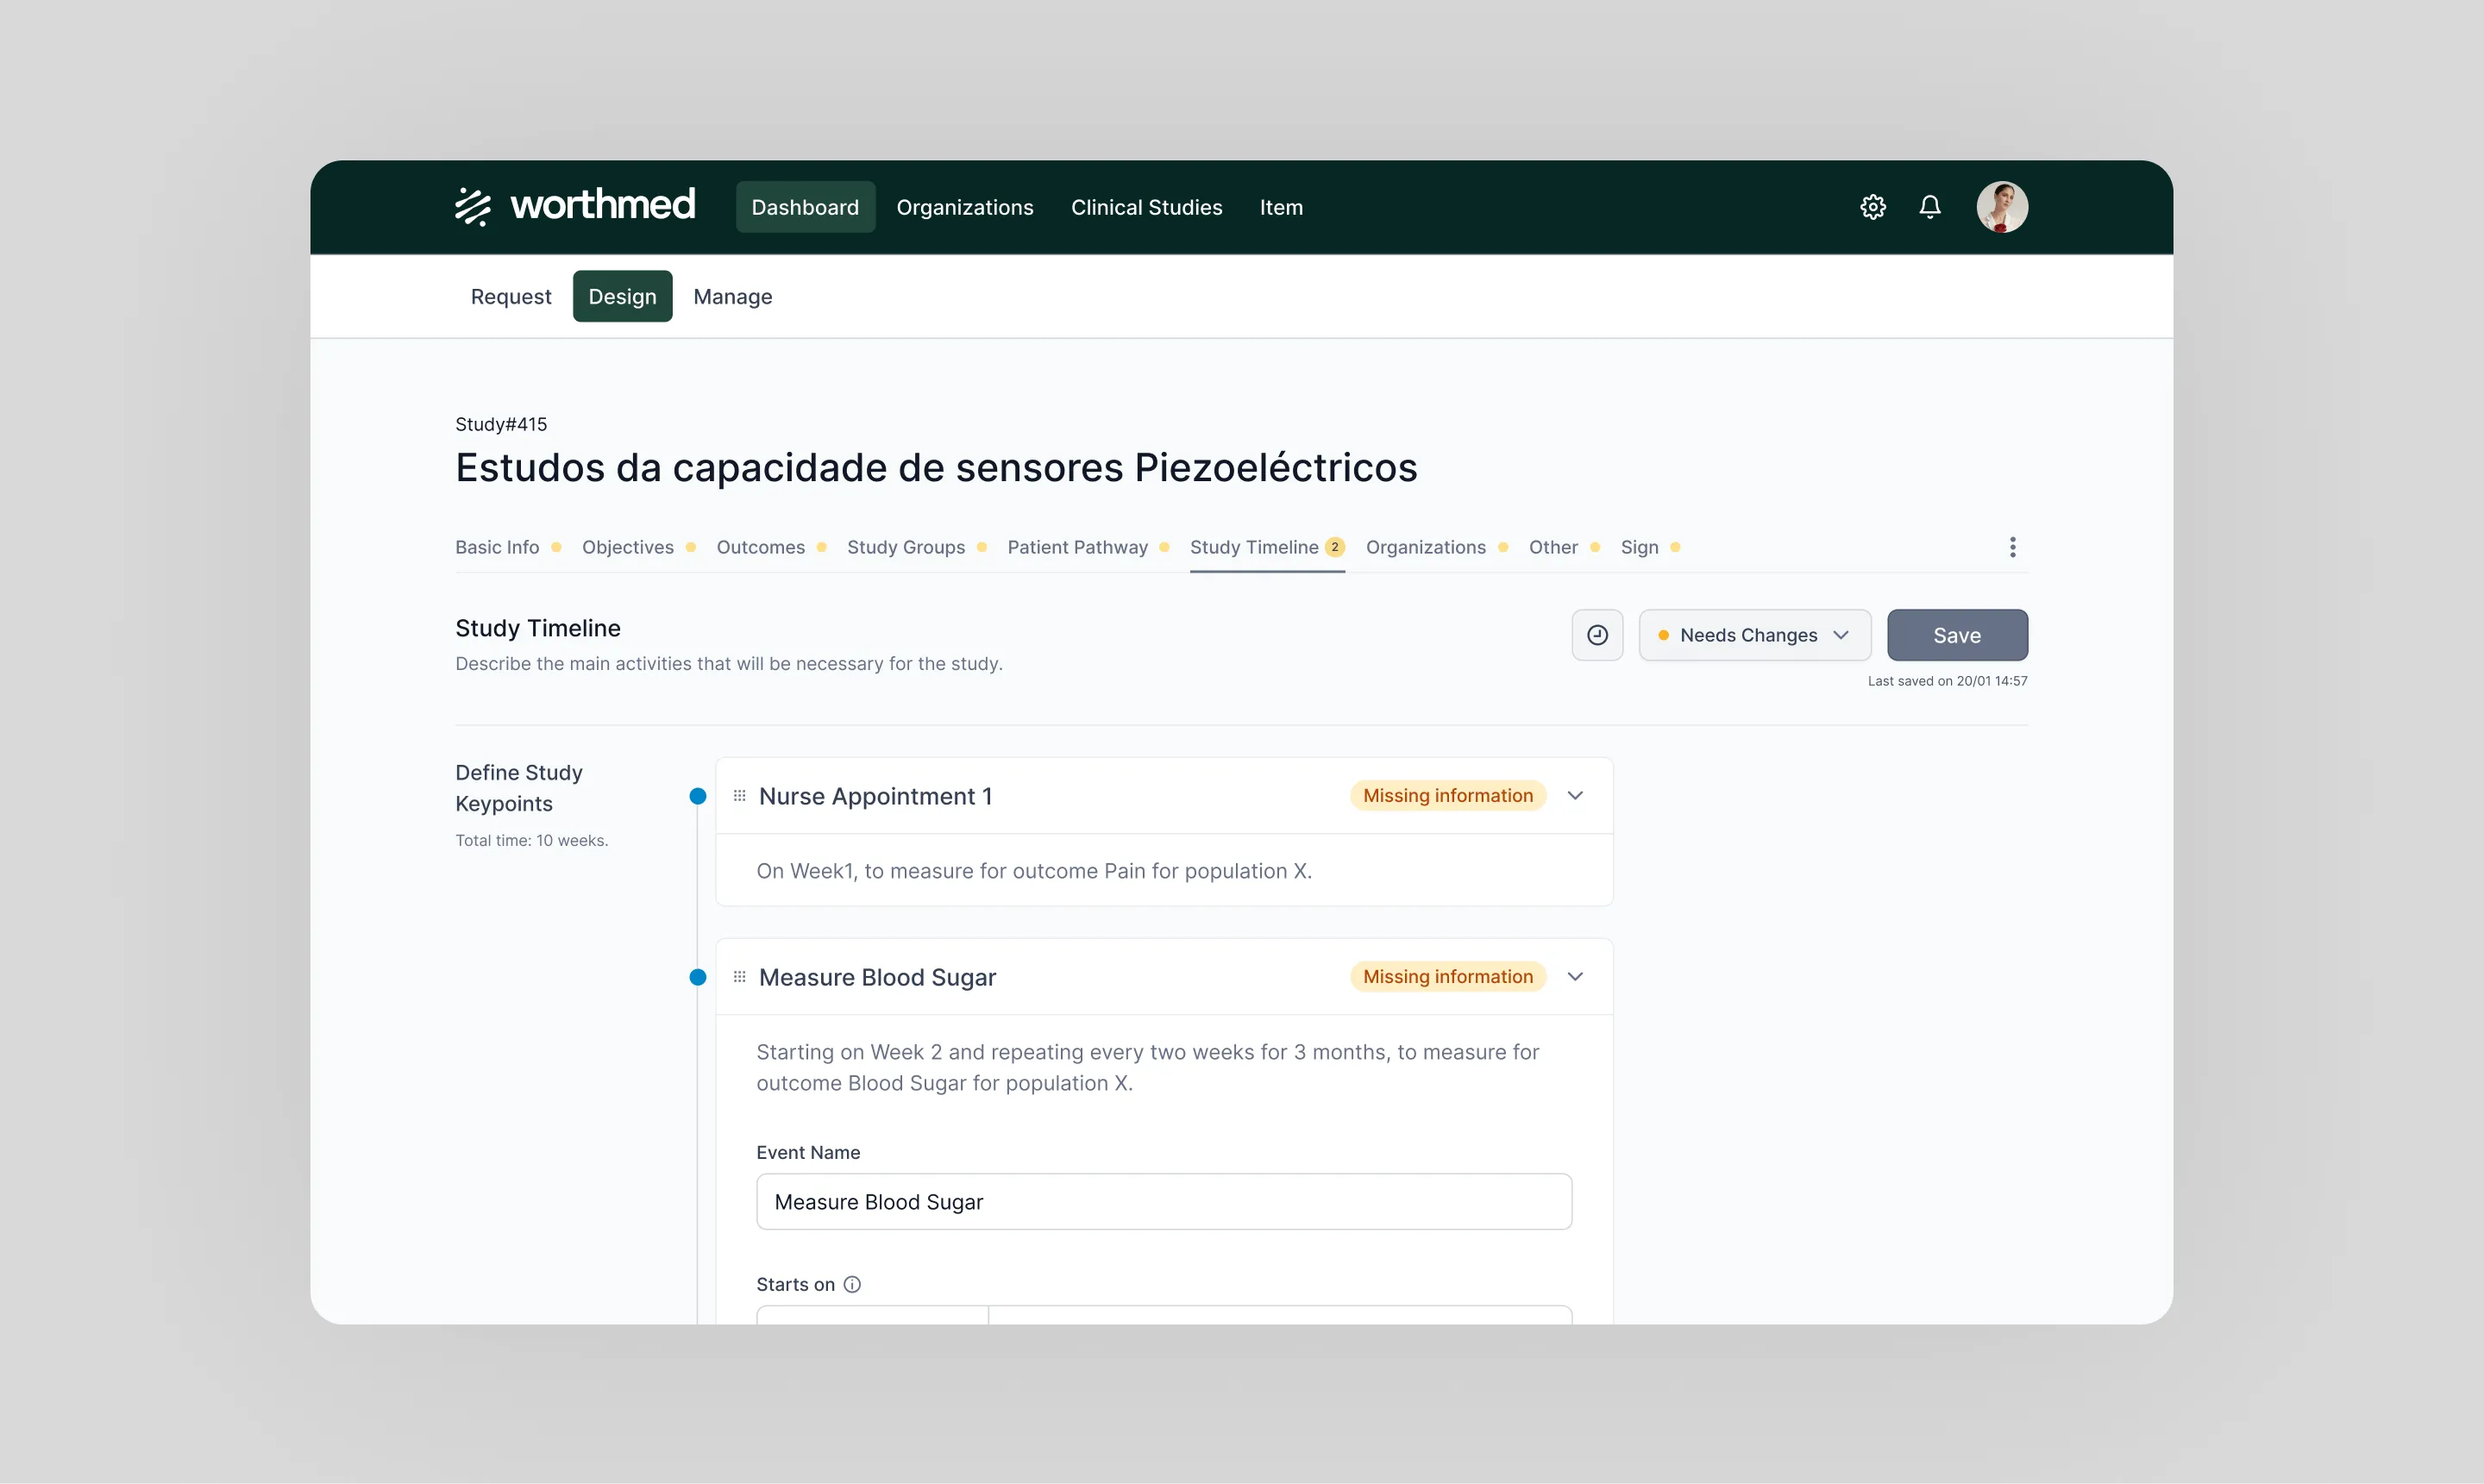
Task: Open the Sign section tab
Action: (1650, 547)
